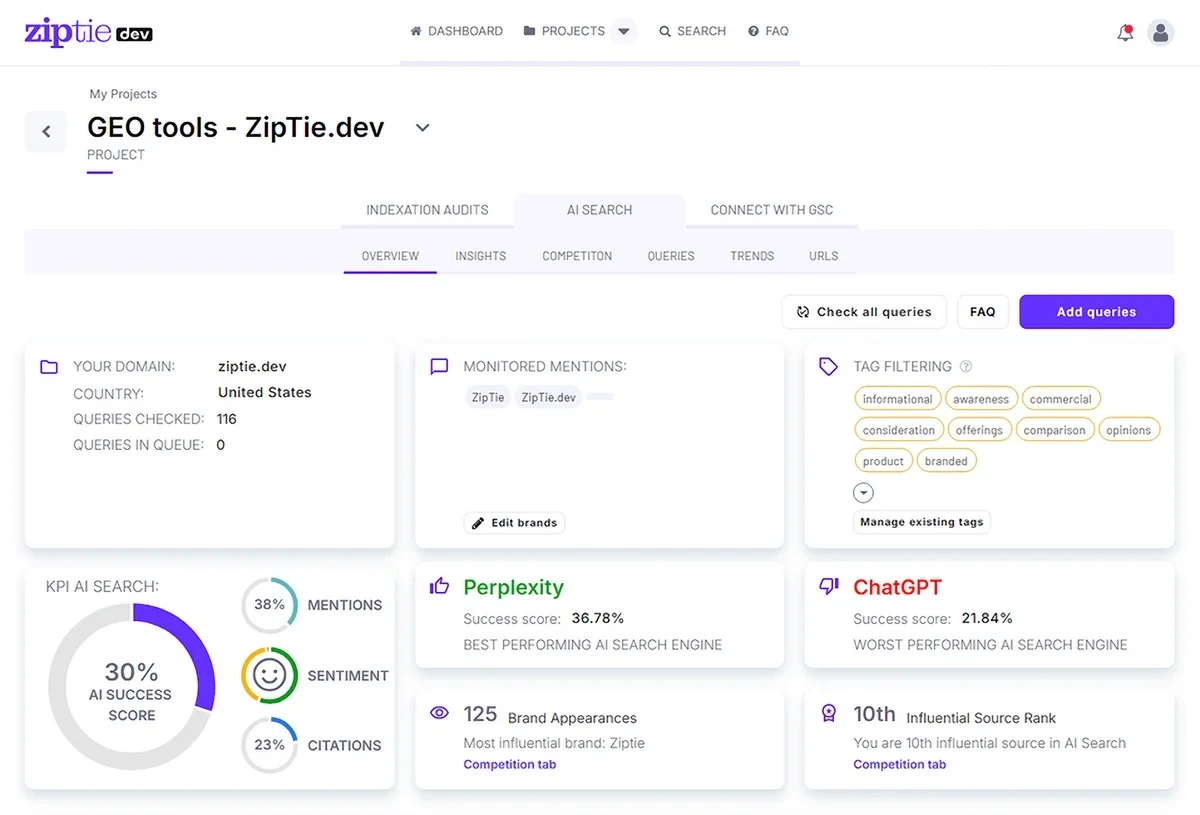This screenshot has height=815, width=1200.
Task: Click the ChatGPT engine heading
Action: click(x=897, y=587)
